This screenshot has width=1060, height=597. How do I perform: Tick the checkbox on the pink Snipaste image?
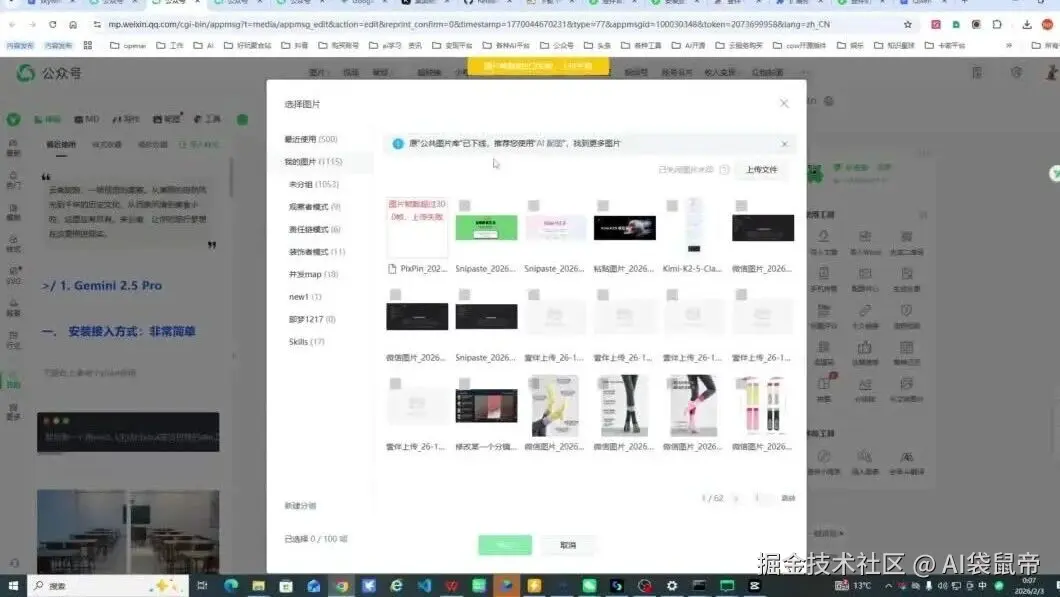tap(534, 206)
